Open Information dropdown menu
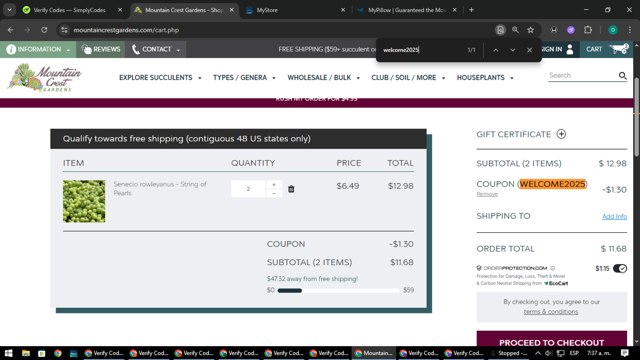Image resolution: width=640 pixels, height=360 pixels. click(38, 49)
